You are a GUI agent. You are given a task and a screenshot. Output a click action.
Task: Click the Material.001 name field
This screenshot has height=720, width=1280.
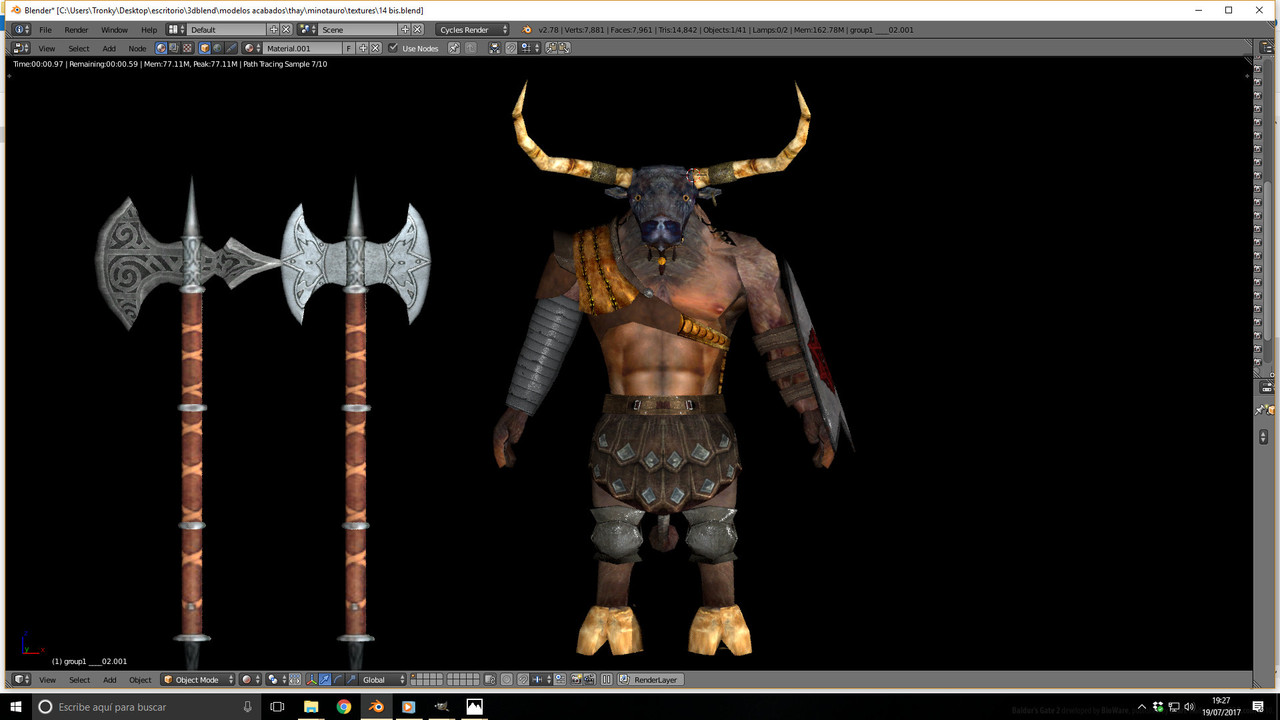click(303, 48)
